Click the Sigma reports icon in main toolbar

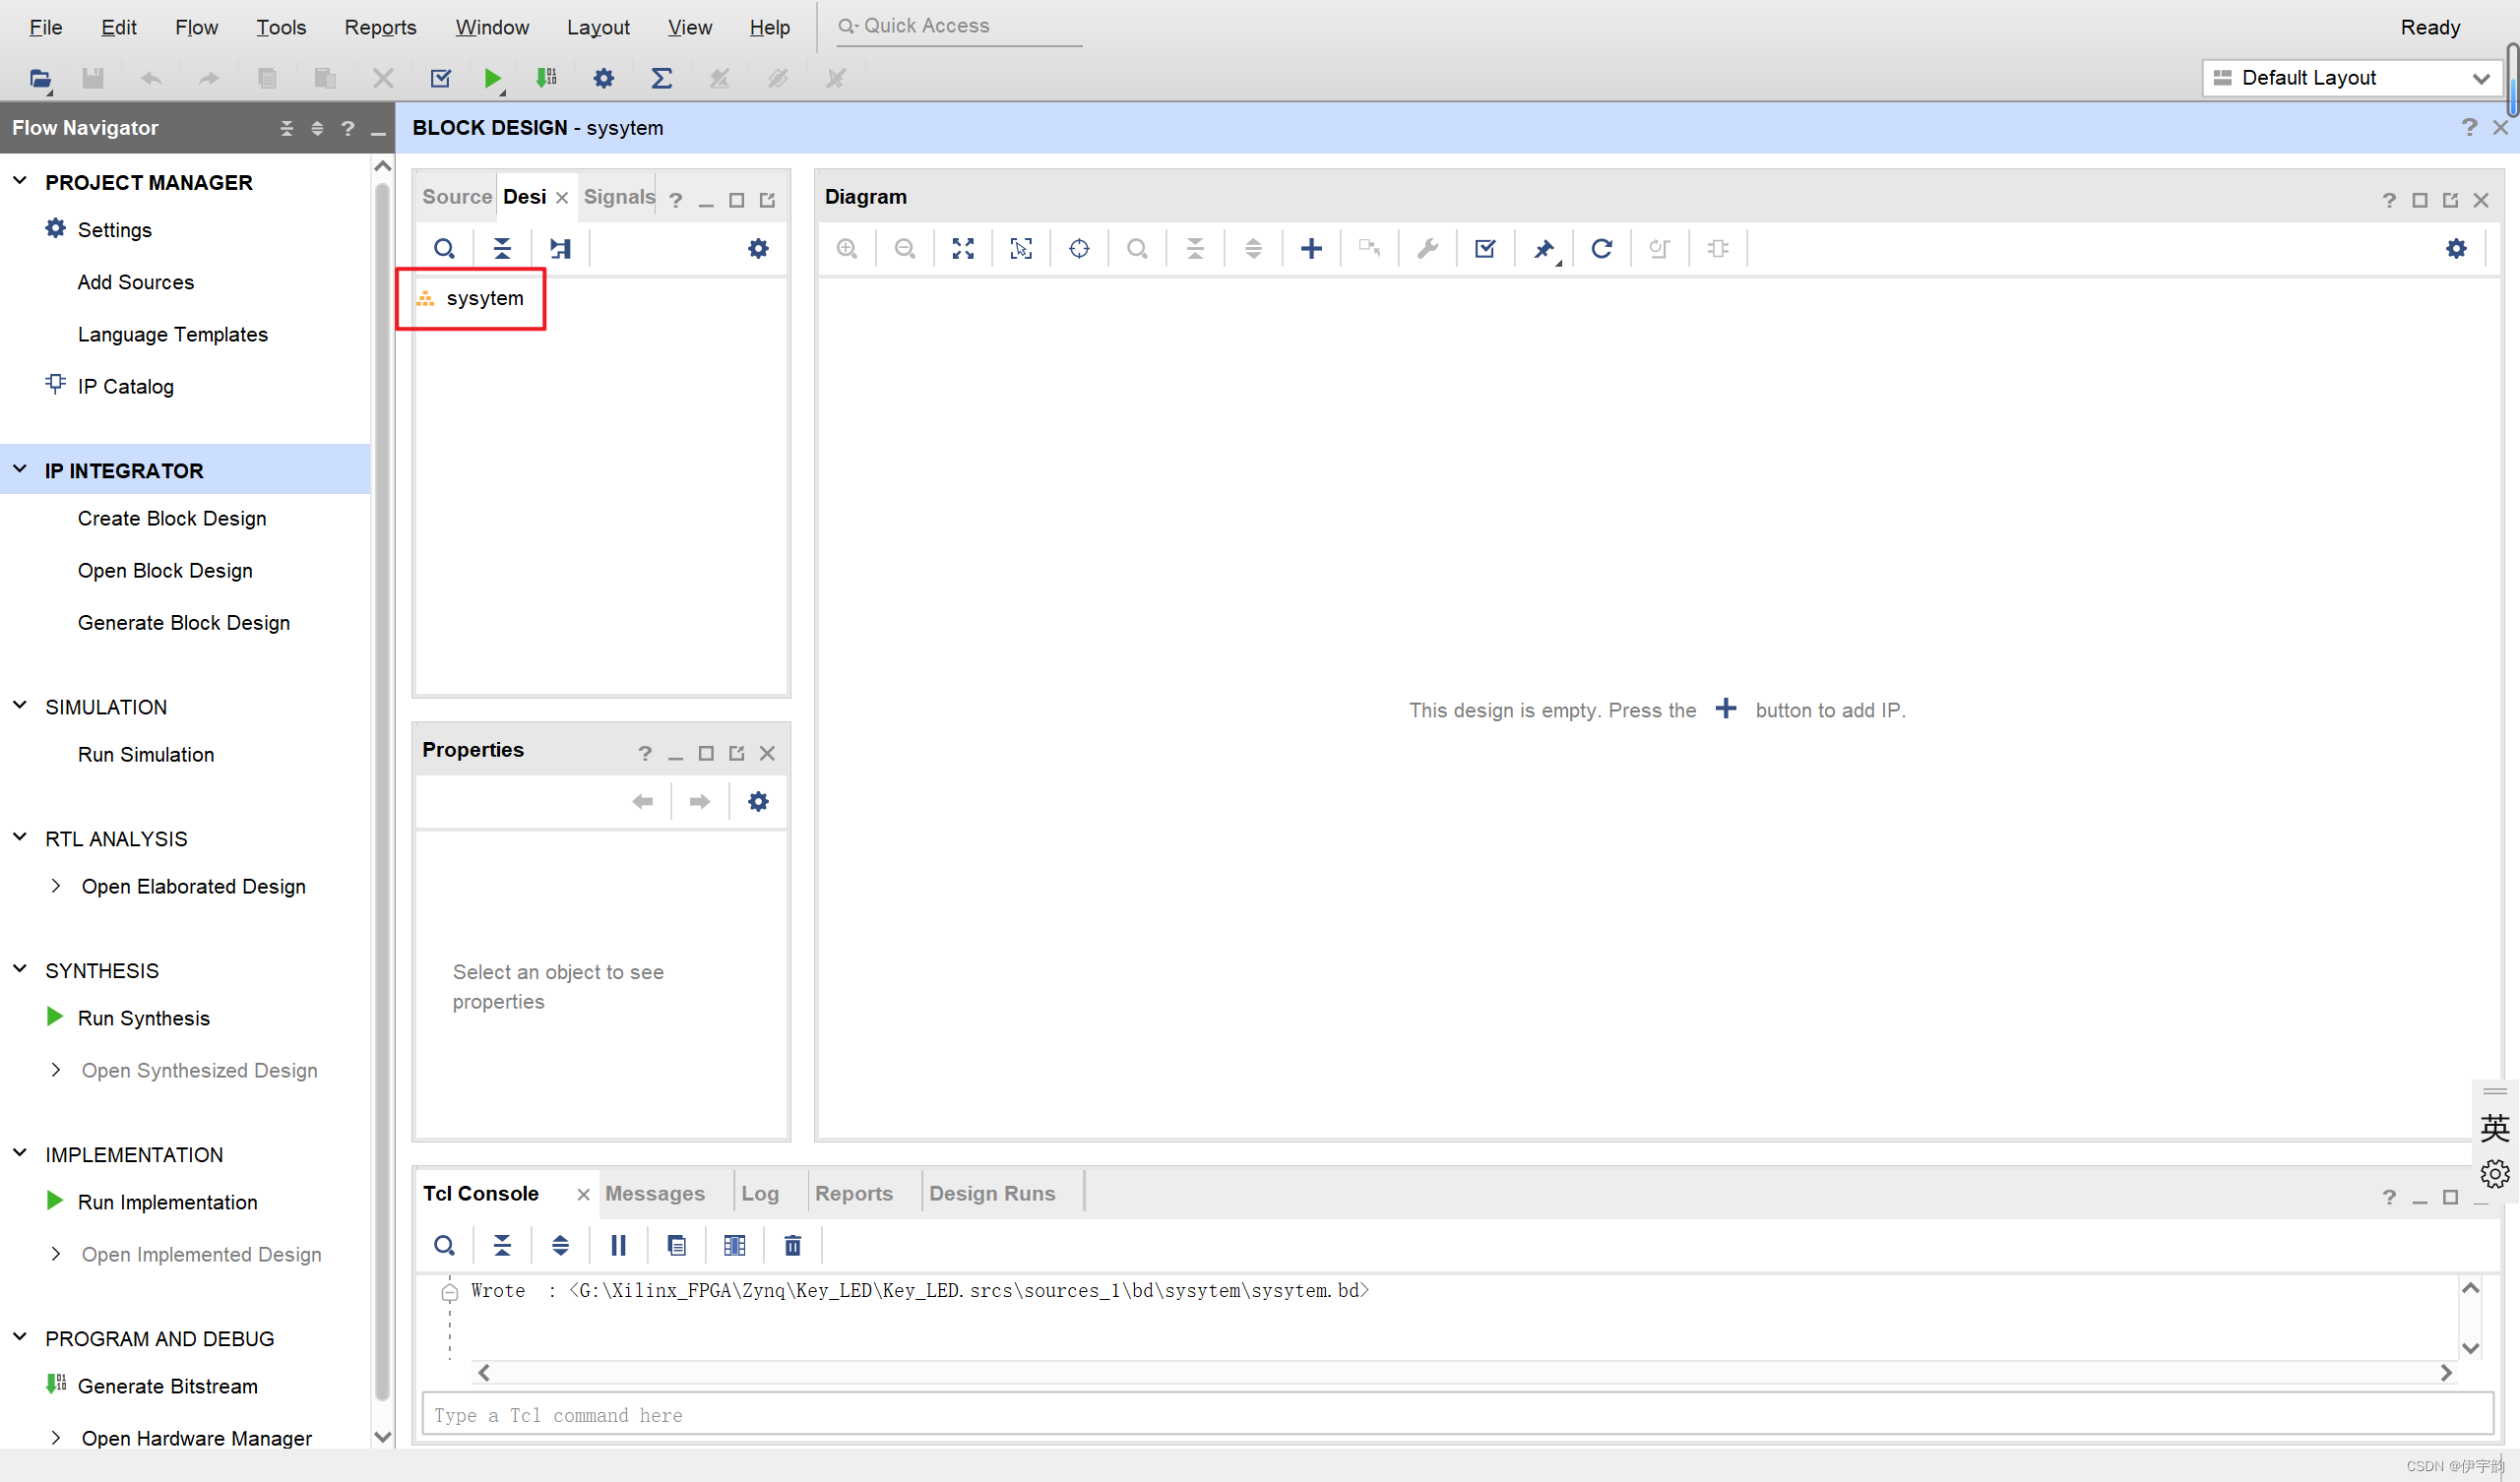(661, 78)
